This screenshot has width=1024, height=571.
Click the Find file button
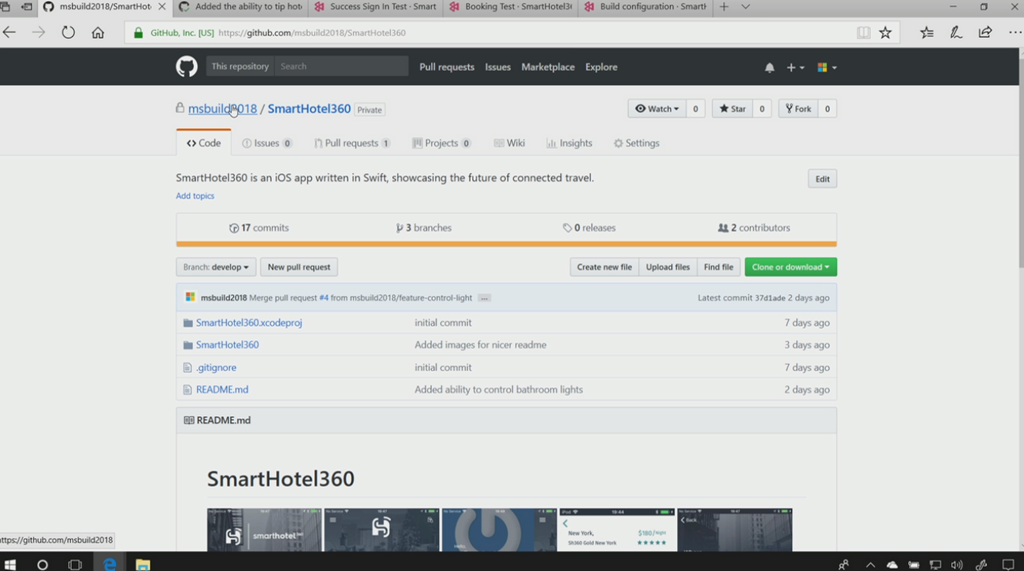coord(718,267)
